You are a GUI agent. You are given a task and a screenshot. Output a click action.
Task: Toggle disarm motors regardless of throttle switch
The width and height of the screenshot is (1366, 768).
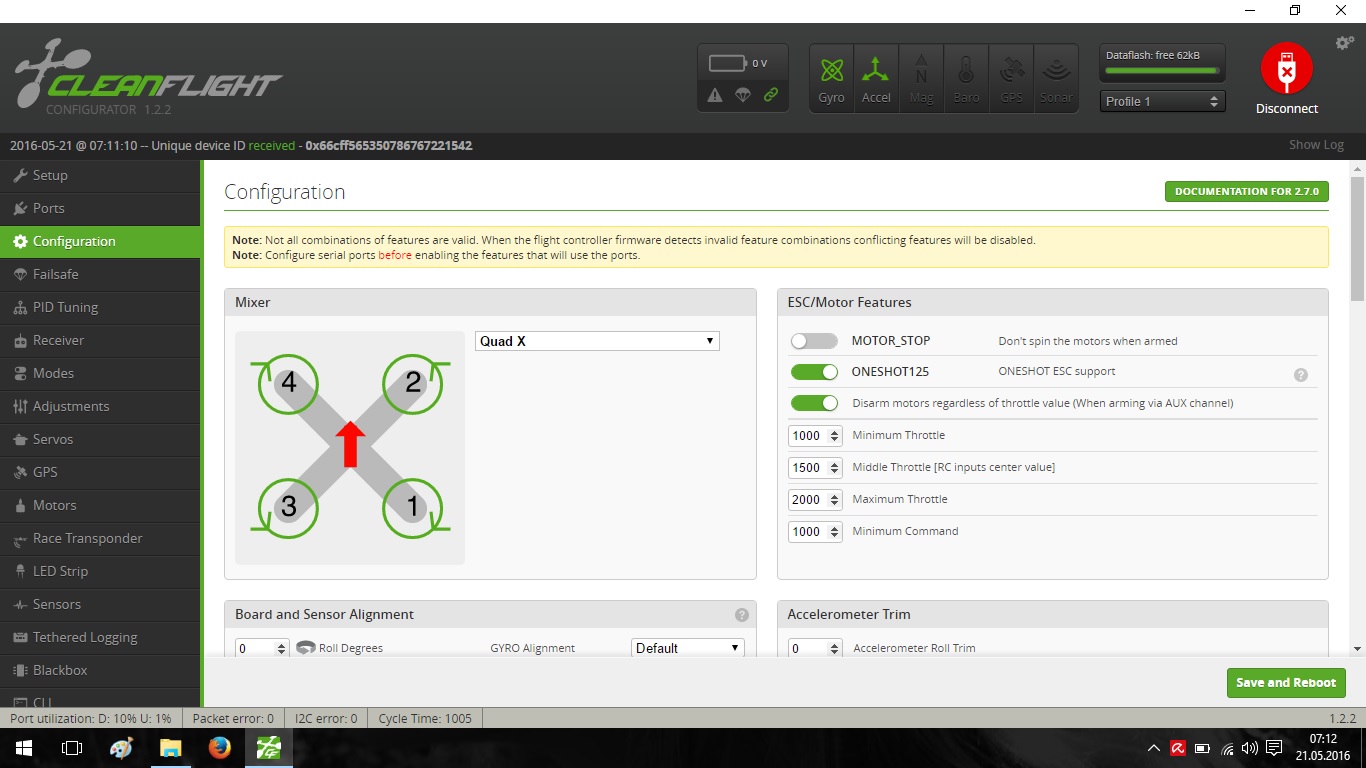813,403
